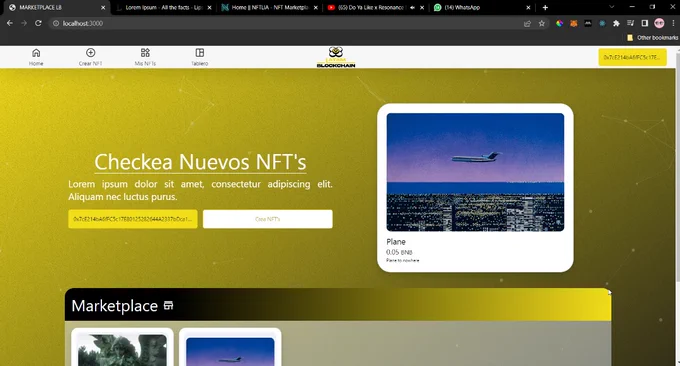The width and height of the screenshot is (680, 366).
Task: Open the Tablero dashboard icon
Action: (x=199, y=53)
